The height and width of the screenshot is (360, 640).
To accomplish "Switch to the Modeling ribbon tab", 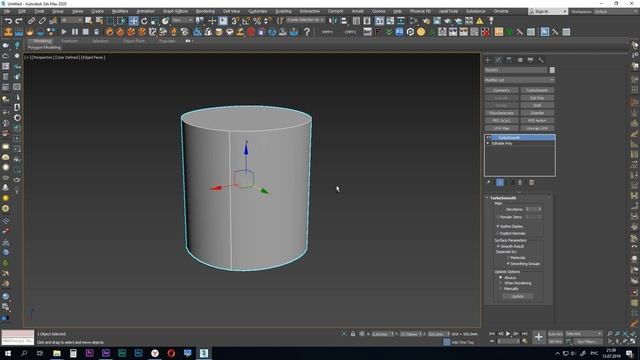I will (x=42, y=41).
